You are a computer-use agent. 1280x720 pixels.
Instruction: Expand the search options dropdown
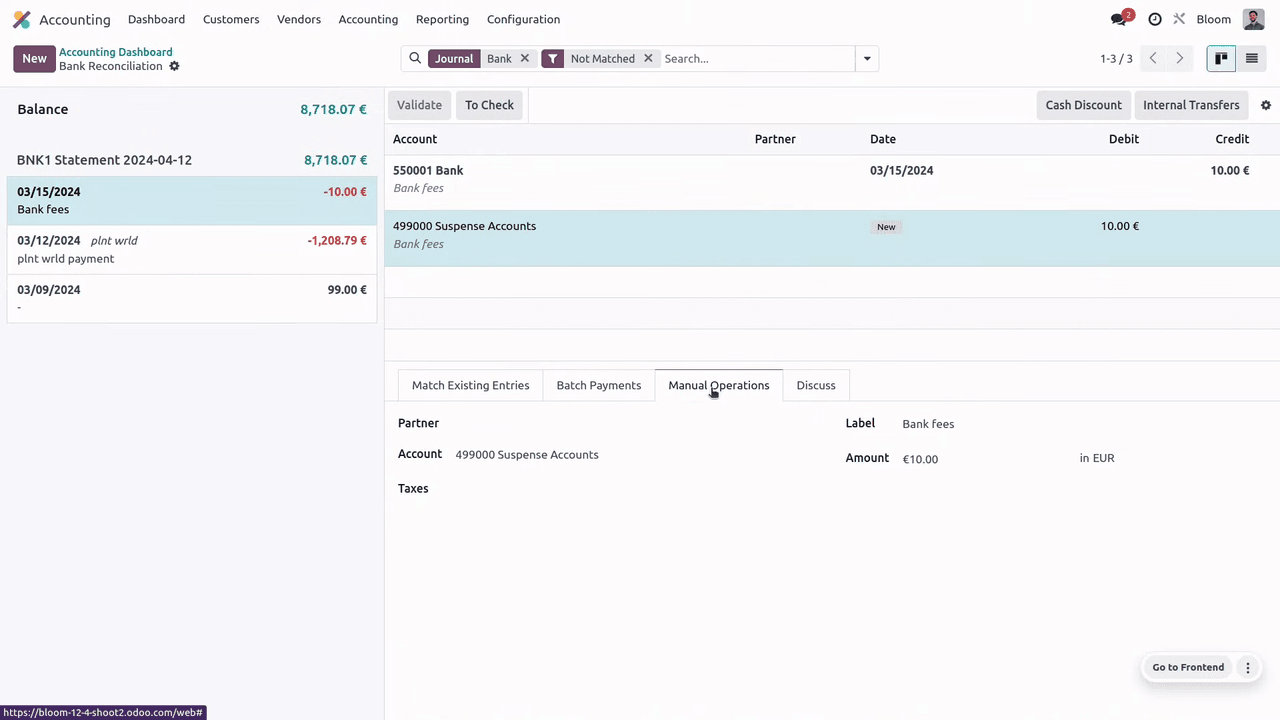coord(867,58)
